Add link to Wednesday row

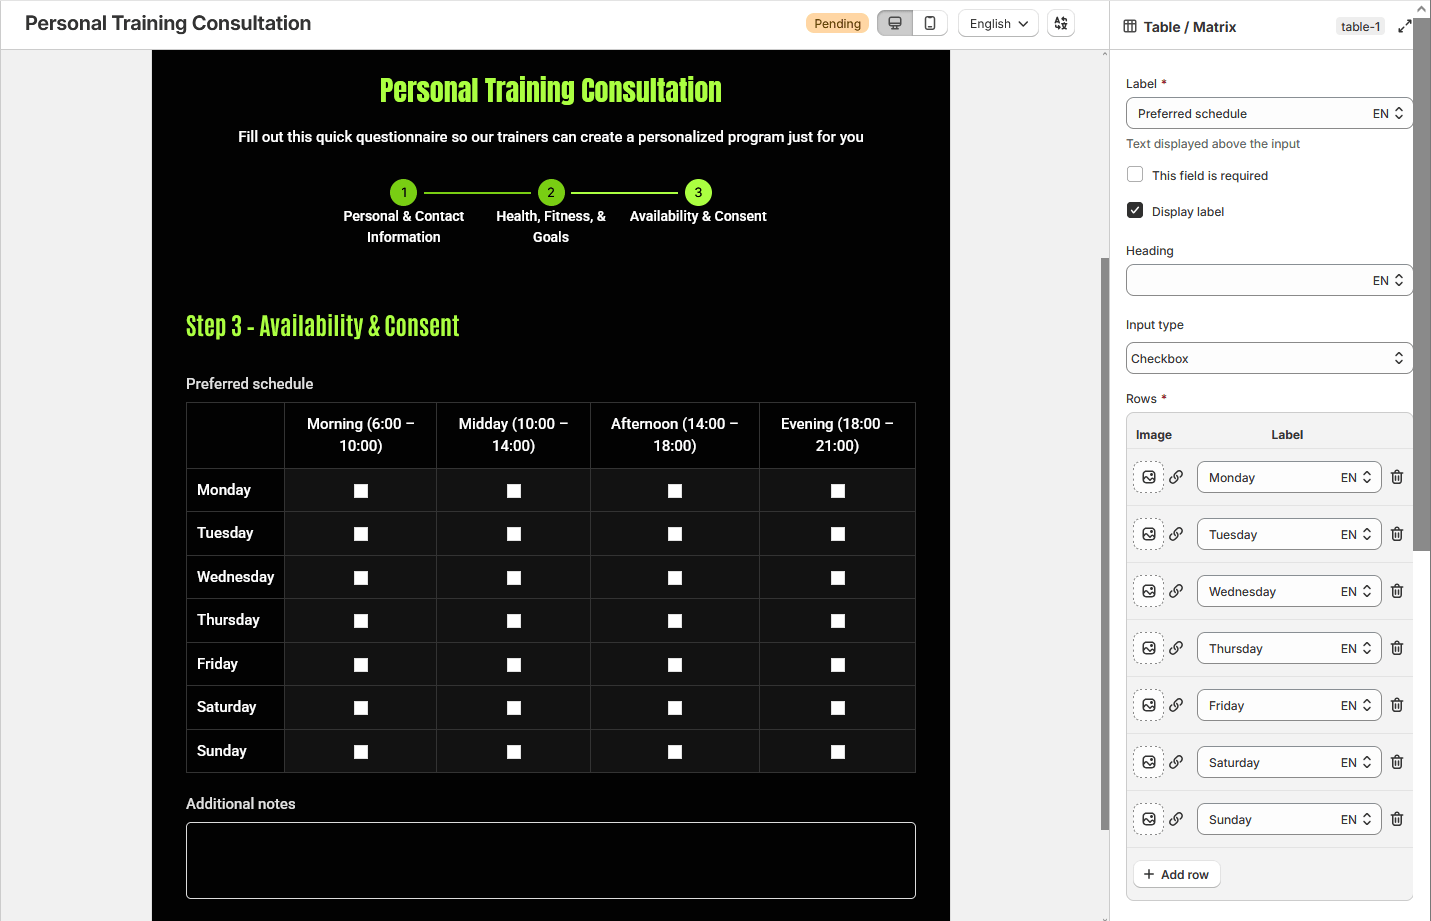(1176, 591)
